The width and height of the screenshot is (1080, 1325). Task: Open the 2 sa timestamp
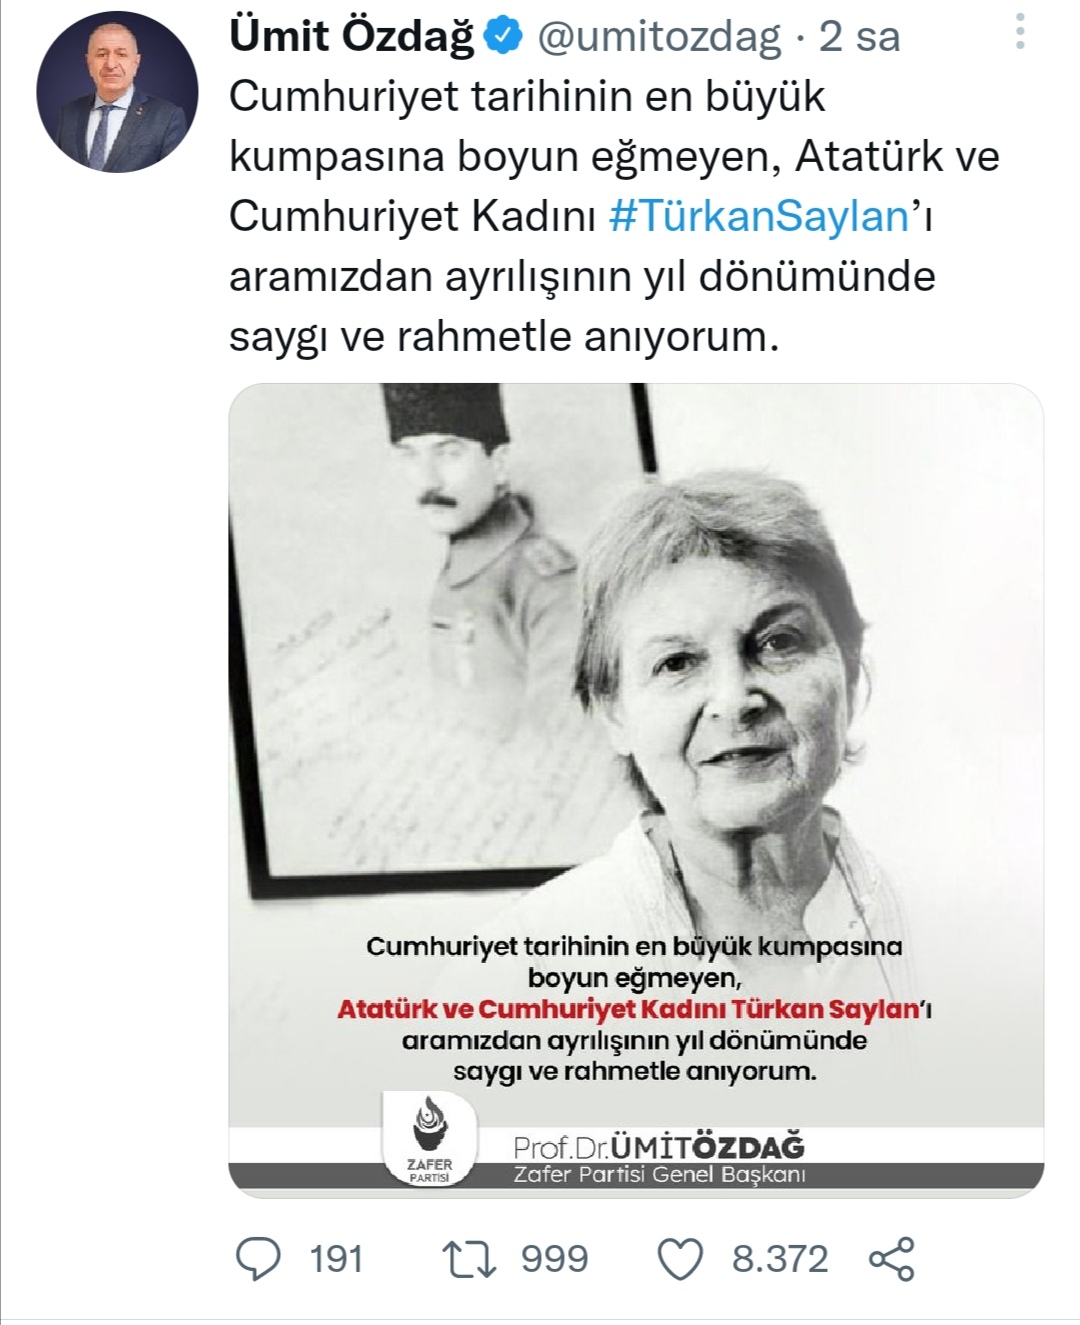click(x=859, y=37)
